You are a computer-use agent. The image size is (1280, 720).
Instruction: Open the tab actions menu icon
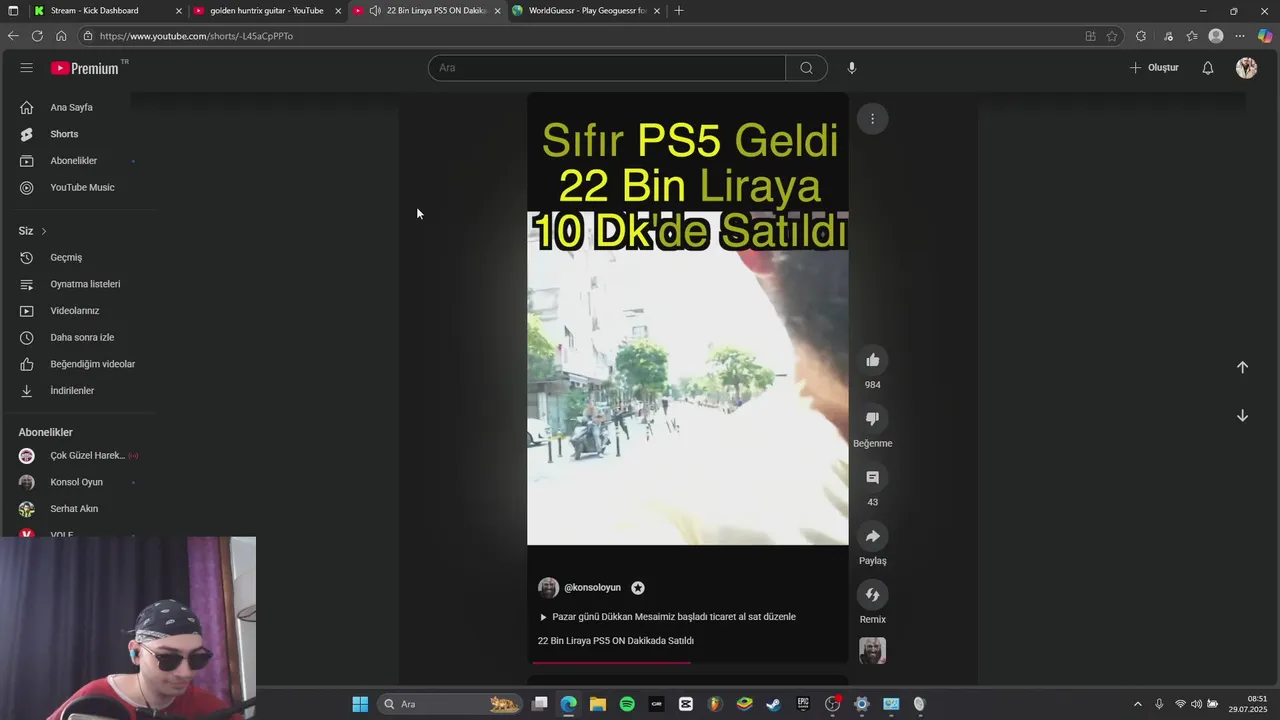click(x=13, y=10)
